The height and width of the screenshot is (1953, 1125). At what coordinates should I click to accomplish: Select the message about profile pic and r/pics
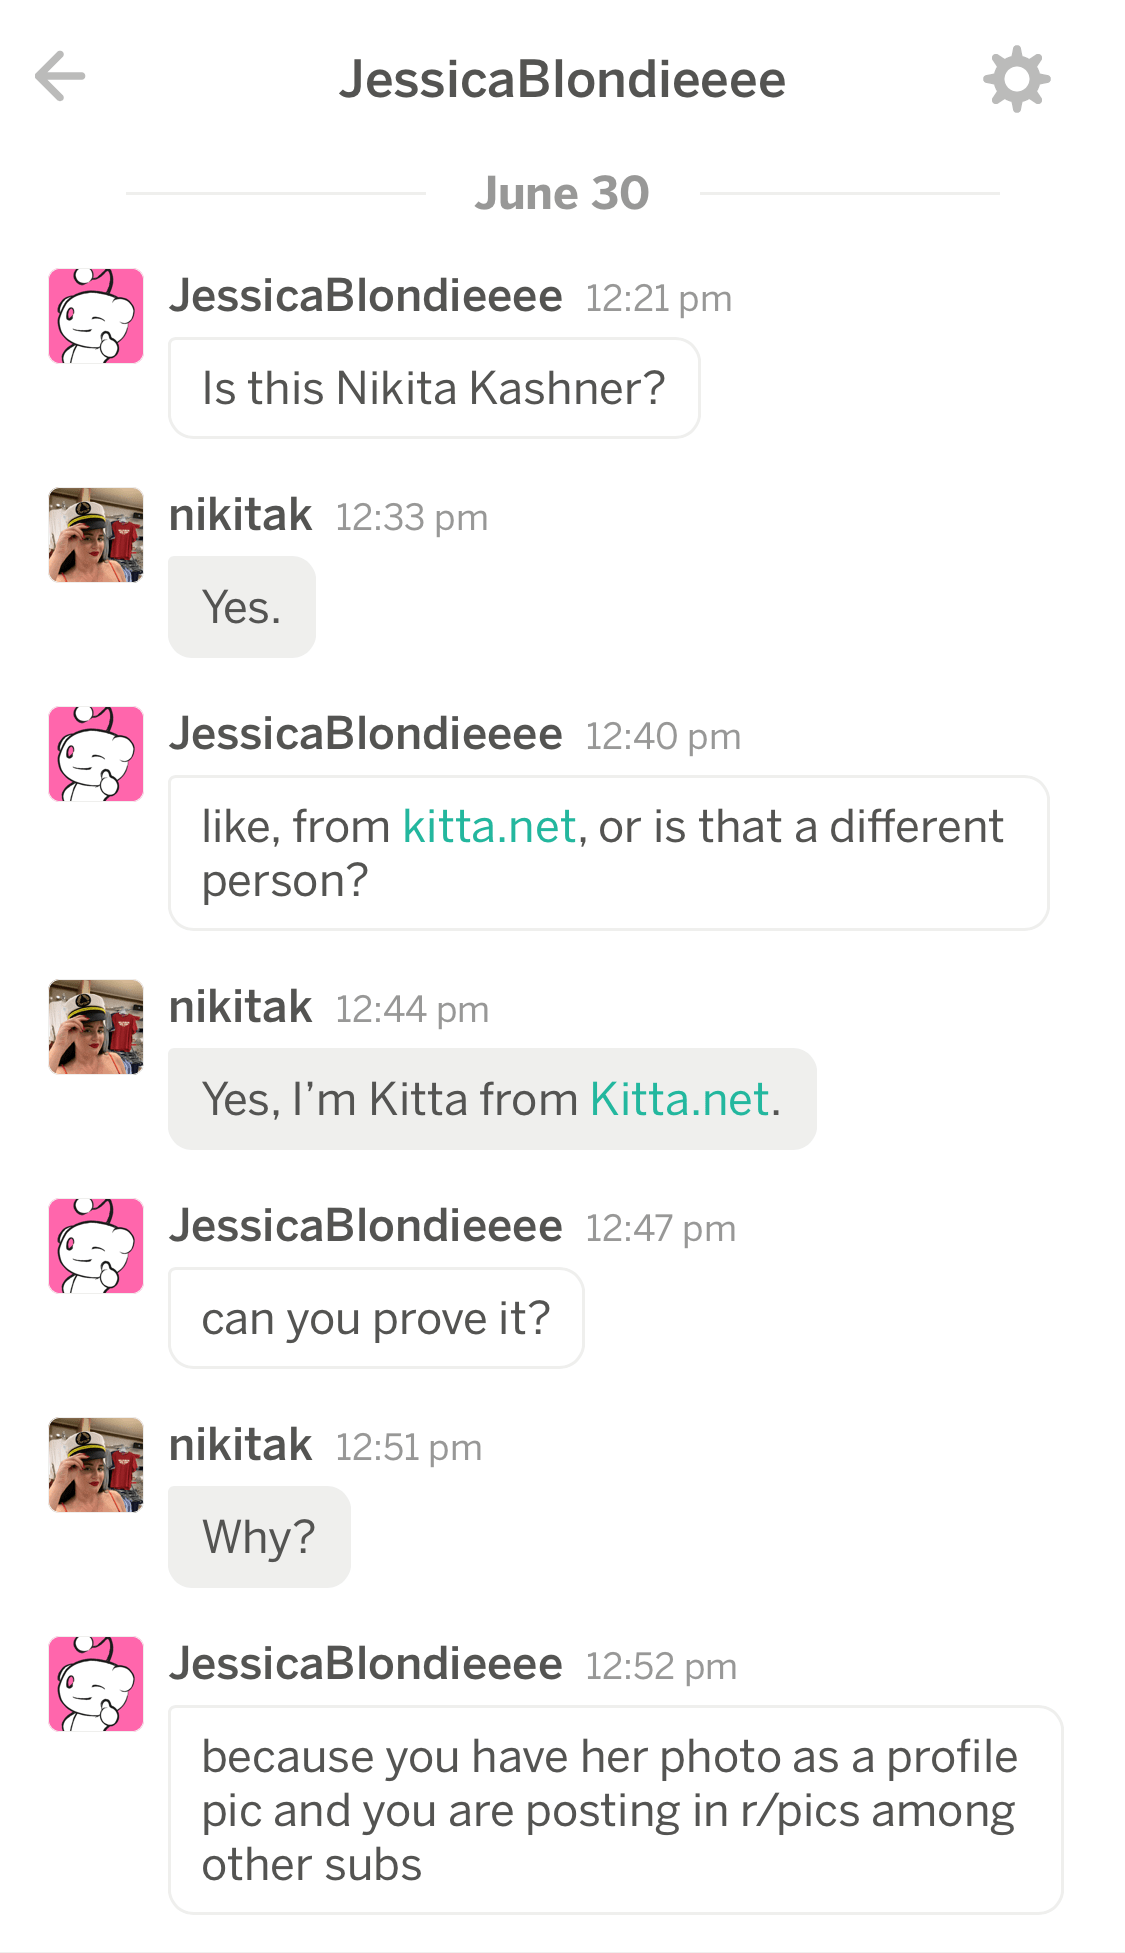[x=615, y=1810]
